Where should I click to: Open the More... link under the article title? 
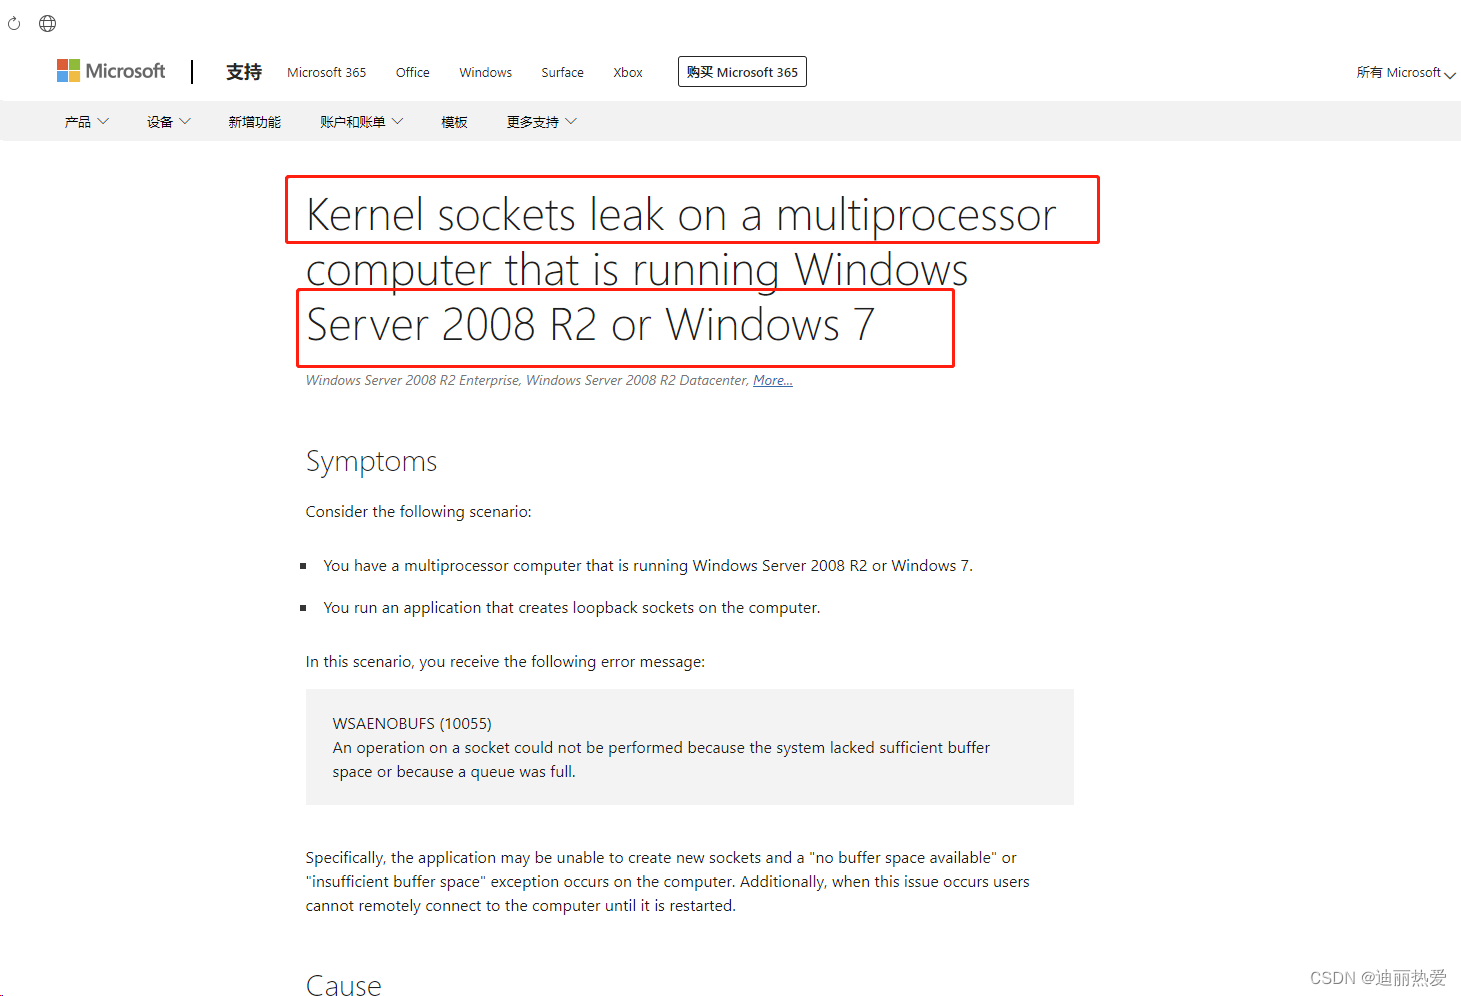coord(772,379)
